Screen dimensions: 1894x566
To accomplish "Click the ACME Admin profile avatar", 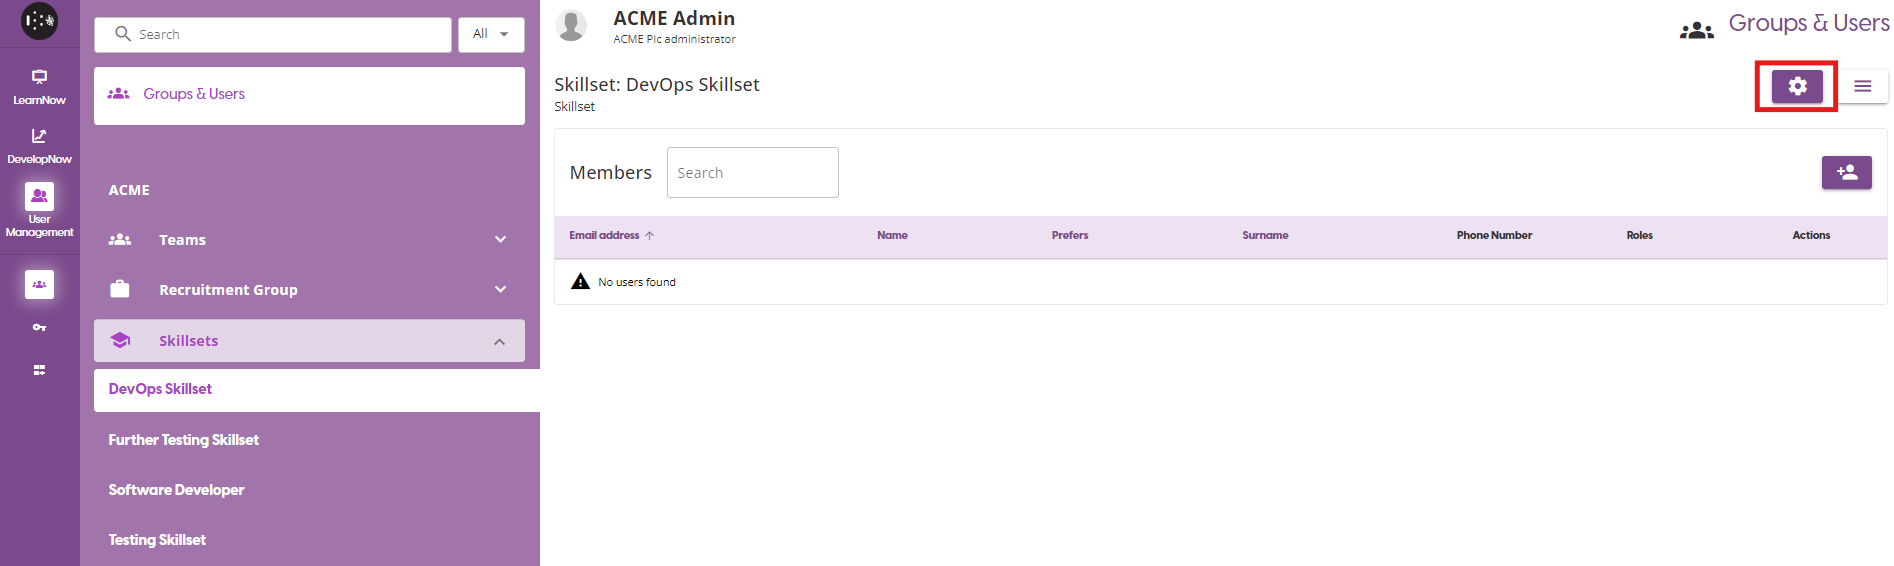I will tap(571, 26).
